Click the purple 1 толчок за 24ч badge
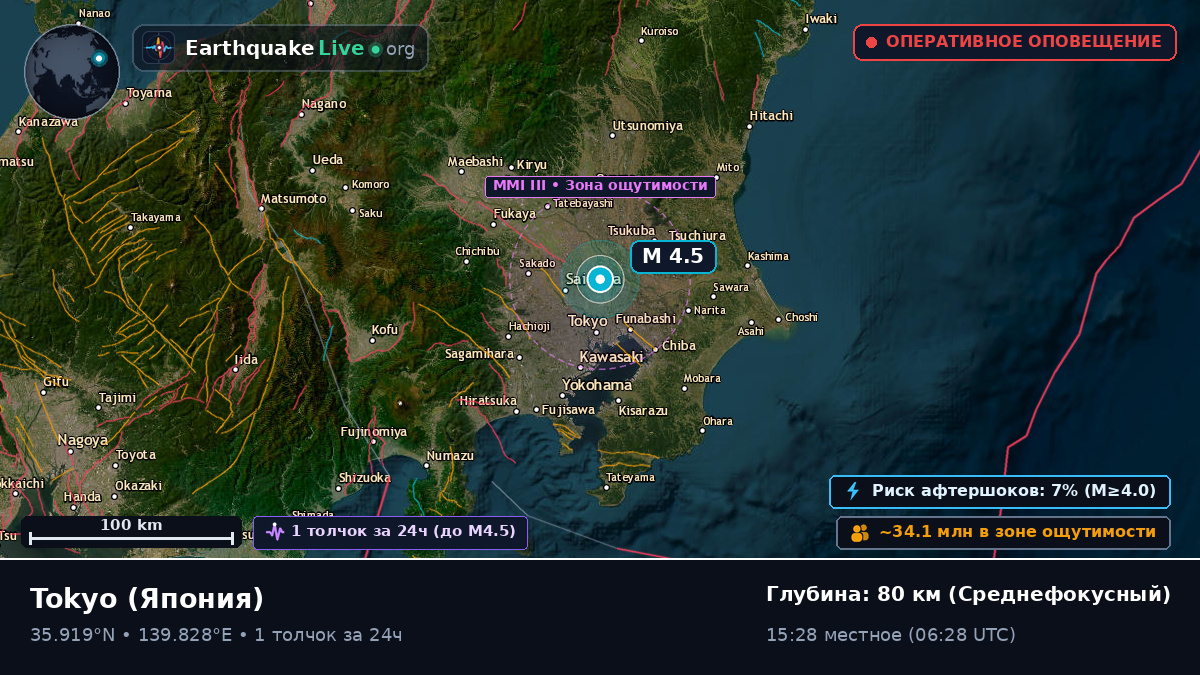Viewport: 1200px width, 675px height. pos(390,532)
